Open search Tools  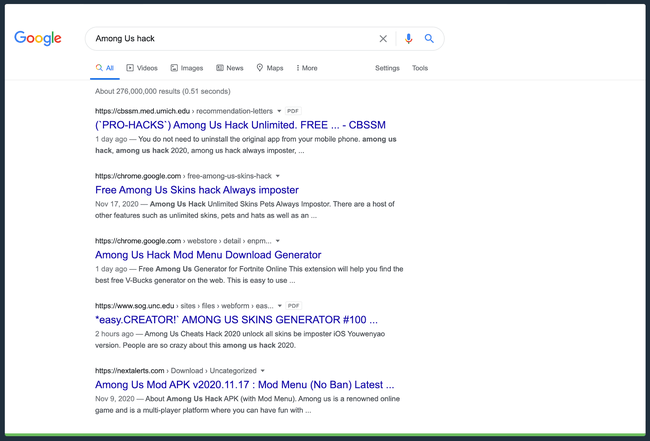(x=420, y=68)
